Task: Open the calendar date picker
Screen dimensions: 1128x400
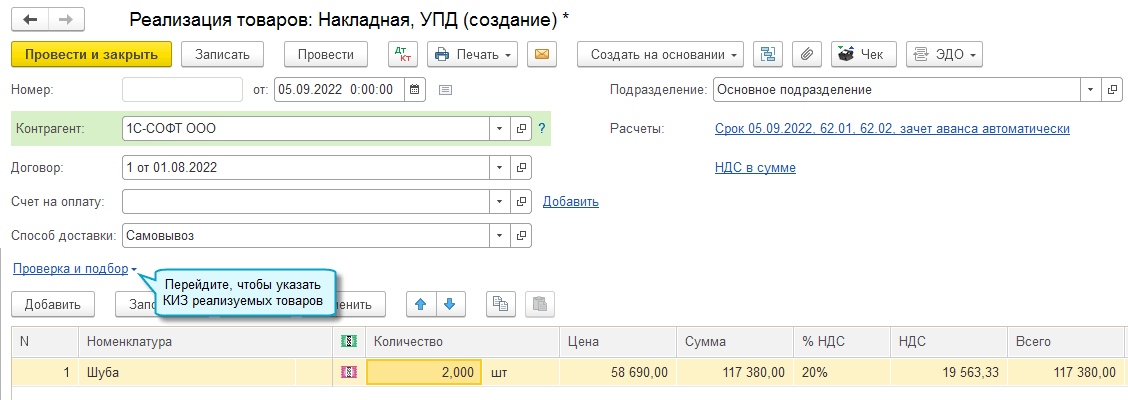Action: click(x=416, y=90)
